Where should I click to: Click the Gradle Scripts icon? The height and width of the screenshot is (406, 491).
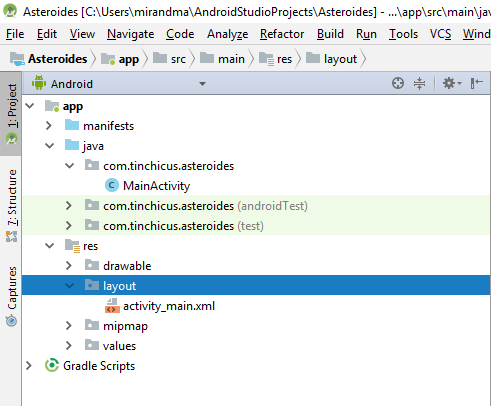52,365
